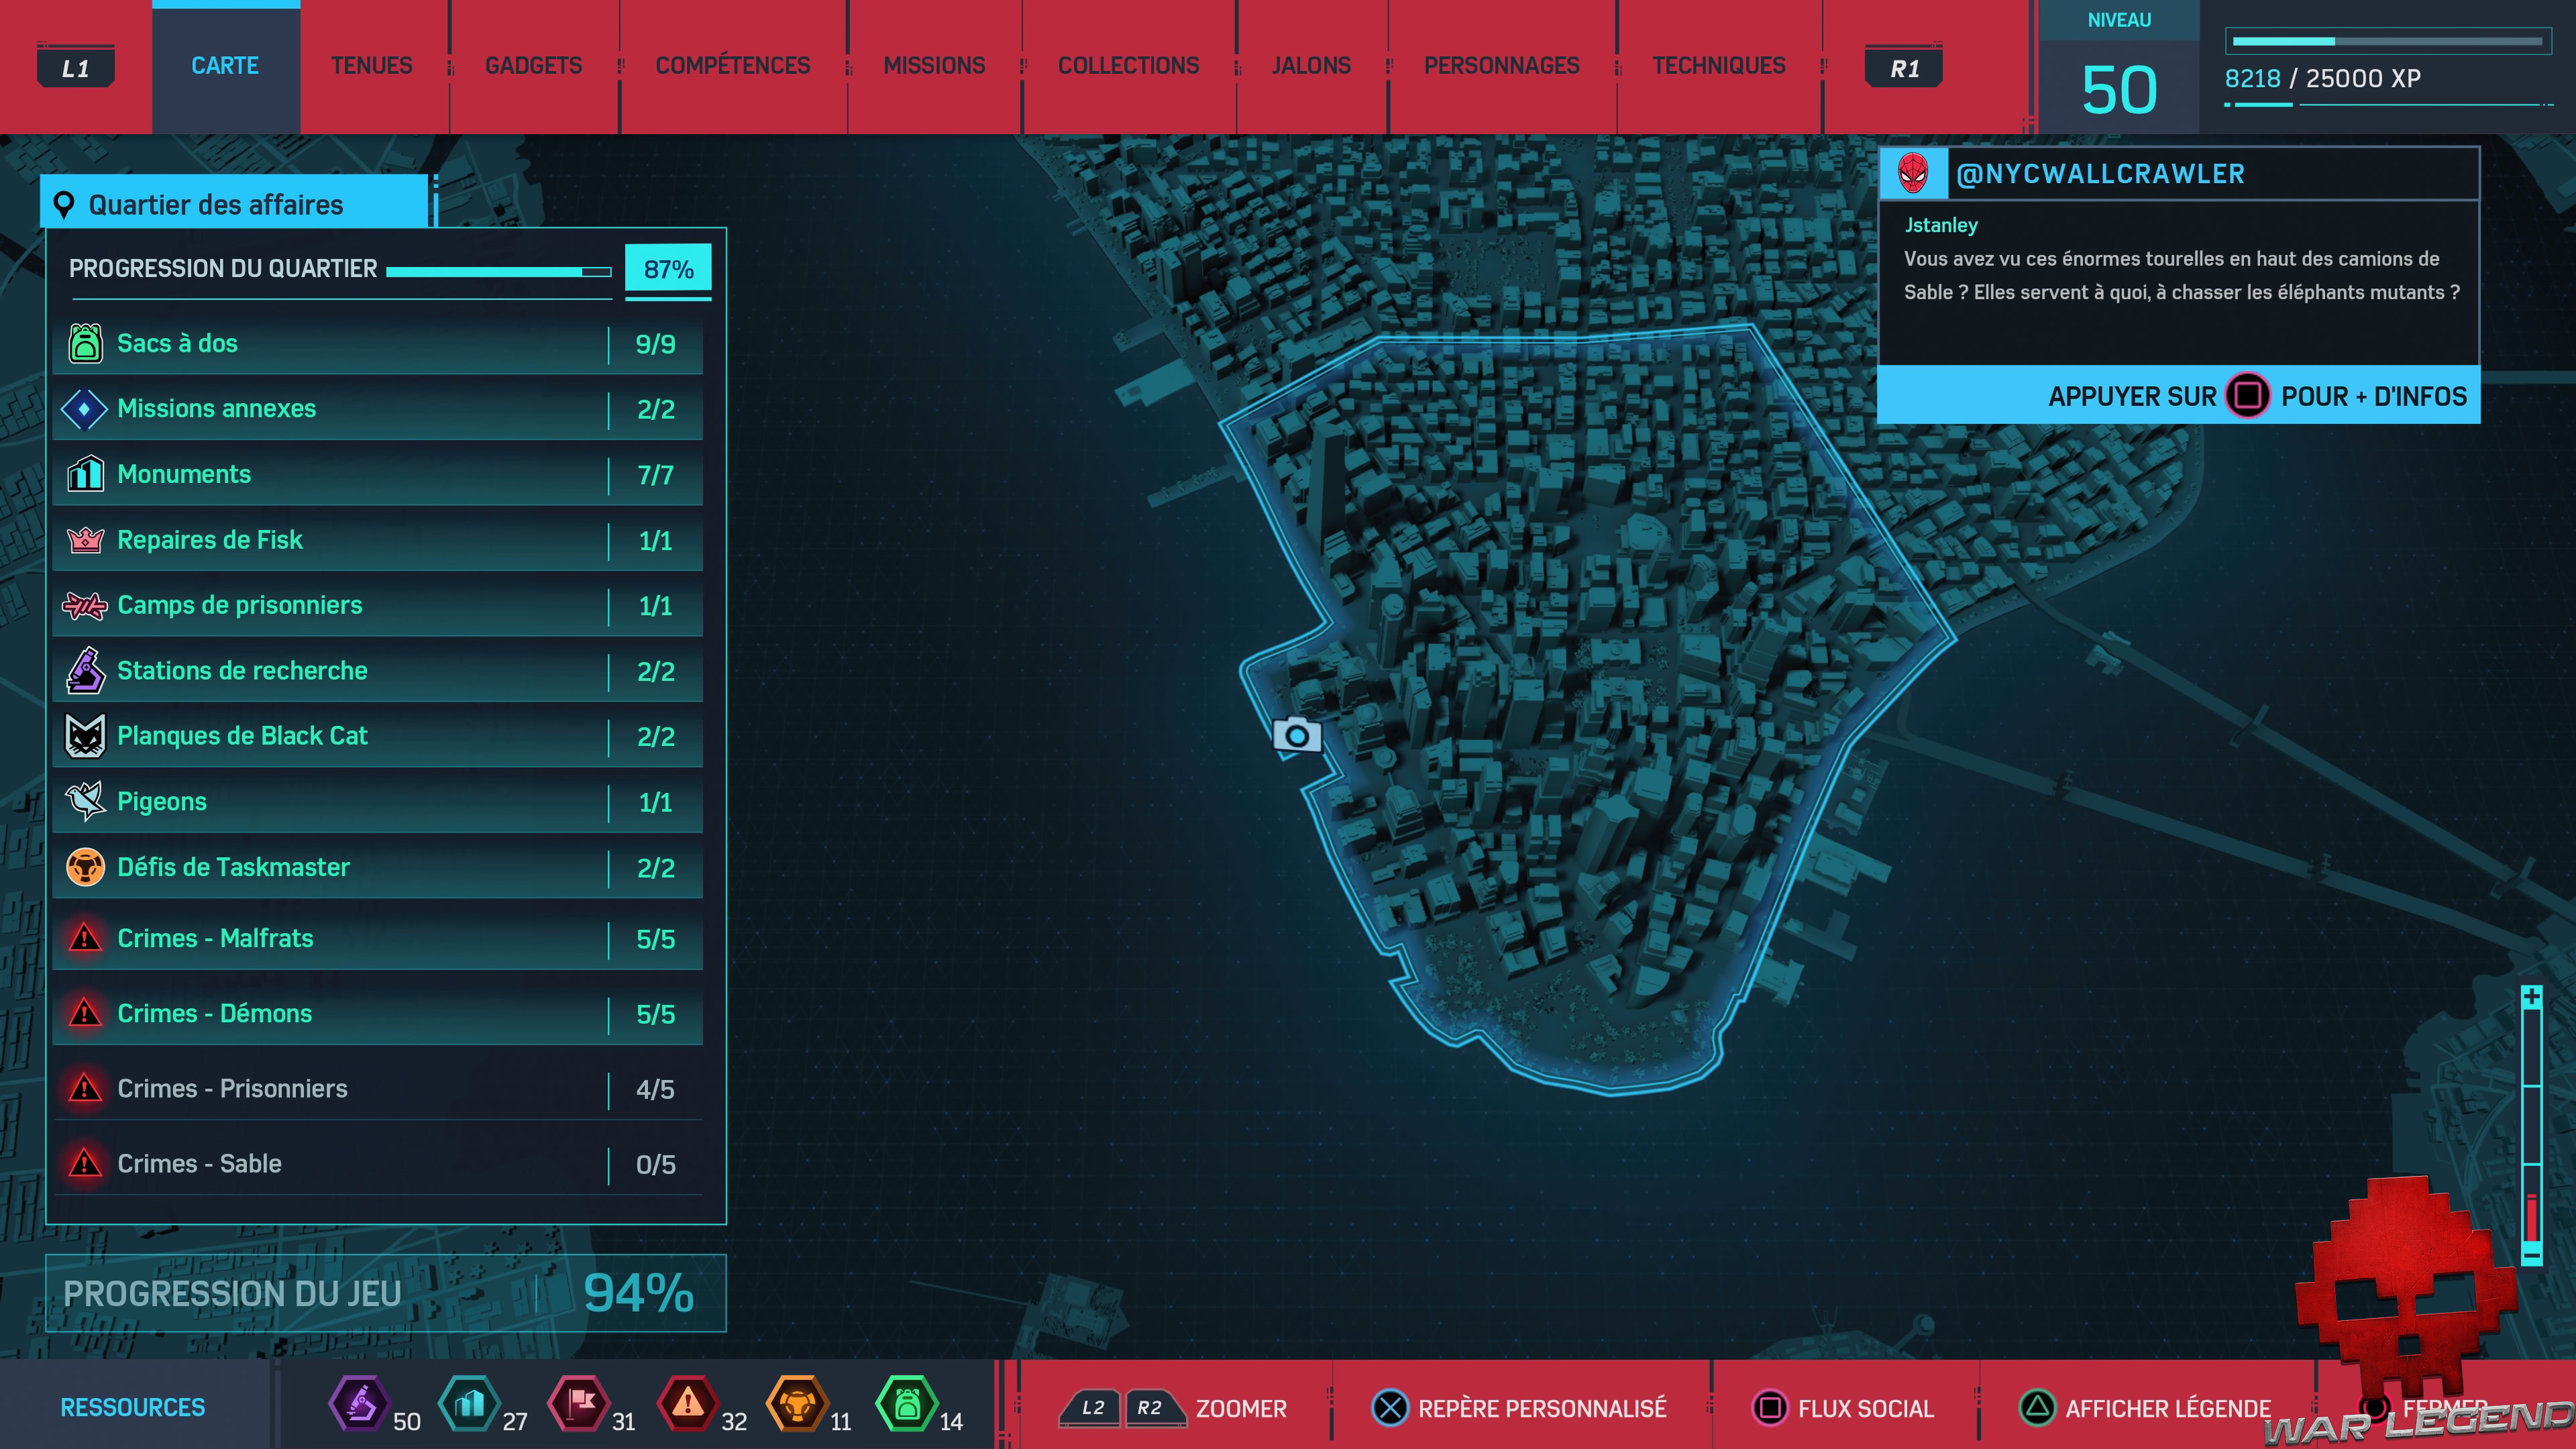
Task: Click the Spider-Man avatar on social feed
Action: [1912, 174]
